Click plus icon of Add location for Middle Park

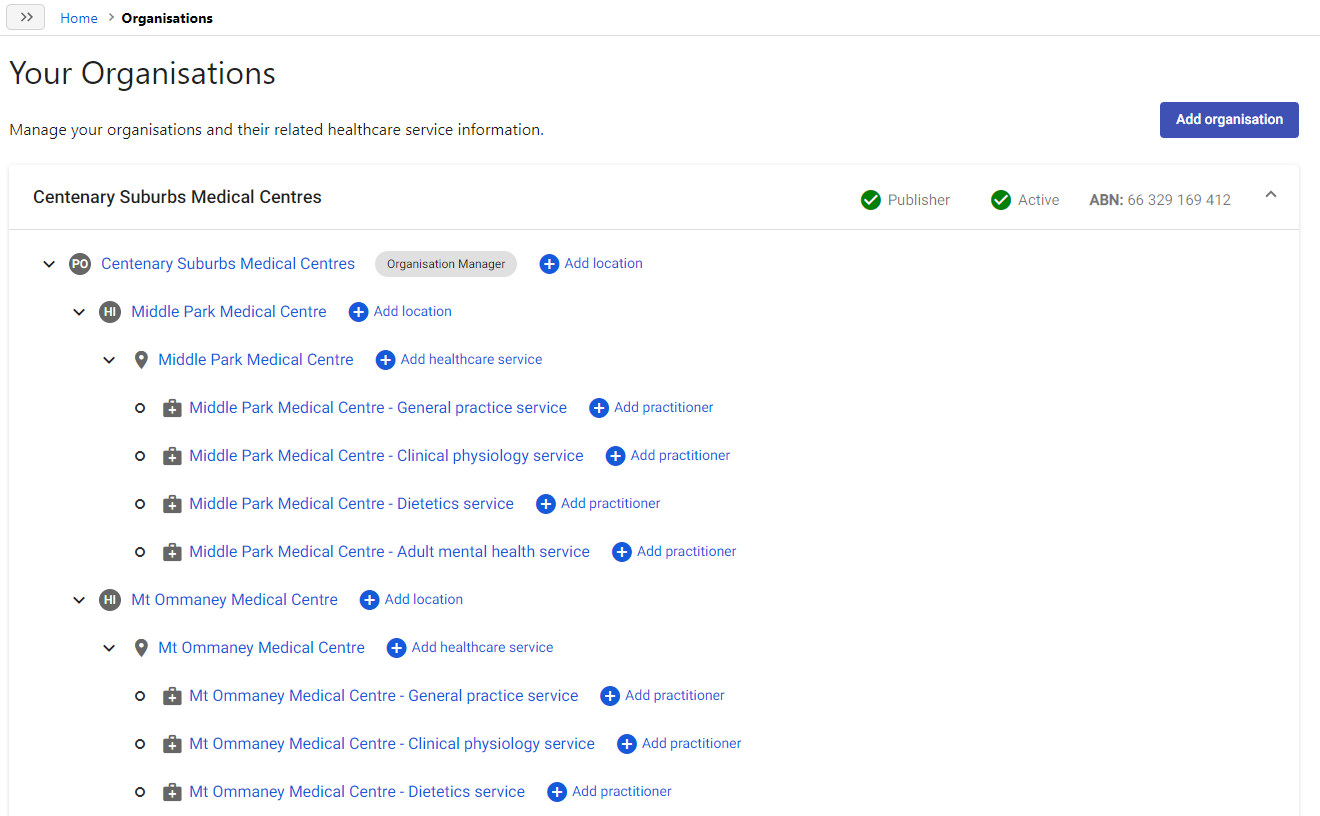click(x=358, y=312)
